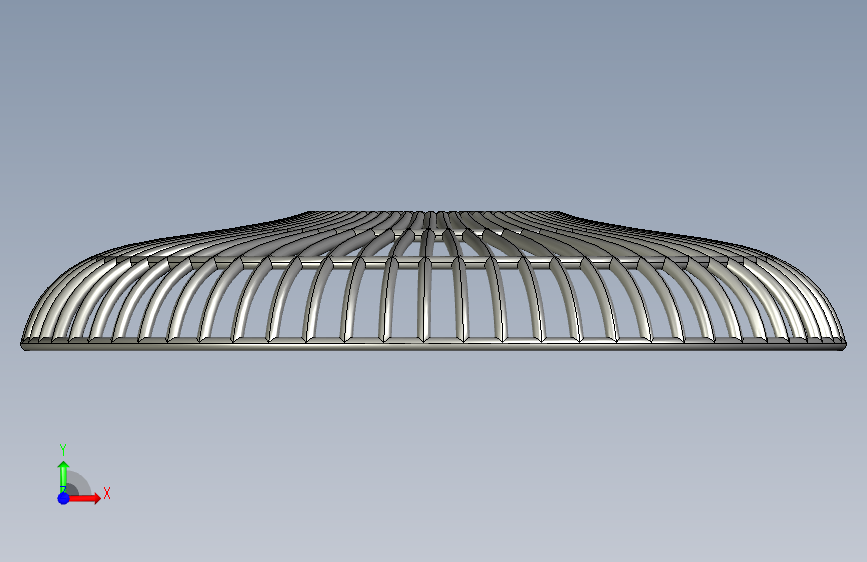Click the green Y axis arrow of the triad
Viewport: 867px width, 562px height.
pyautogui.click(x=64, y=476)
